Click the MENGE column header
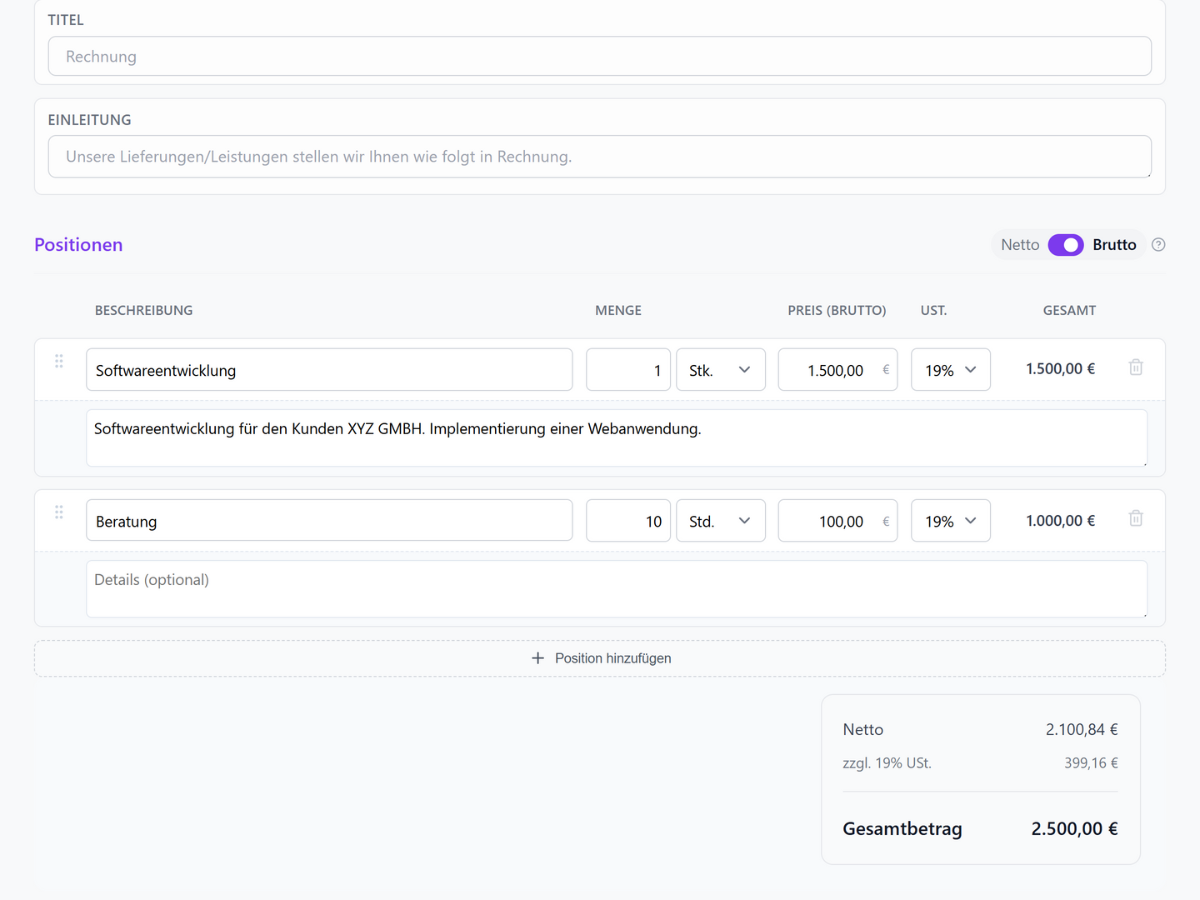1200x900 pixels. 618,310
